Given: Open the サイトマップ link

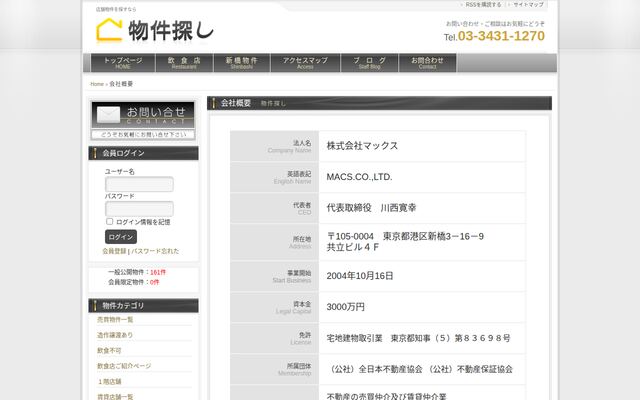Looking at the screenshot, I should [528, 4].
